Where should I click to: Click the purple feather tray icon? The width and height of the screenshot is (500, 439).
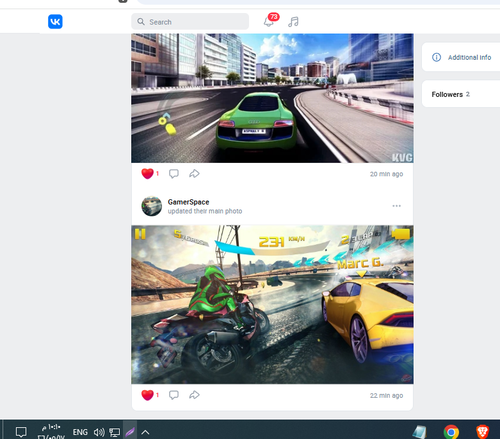point(130,432)
